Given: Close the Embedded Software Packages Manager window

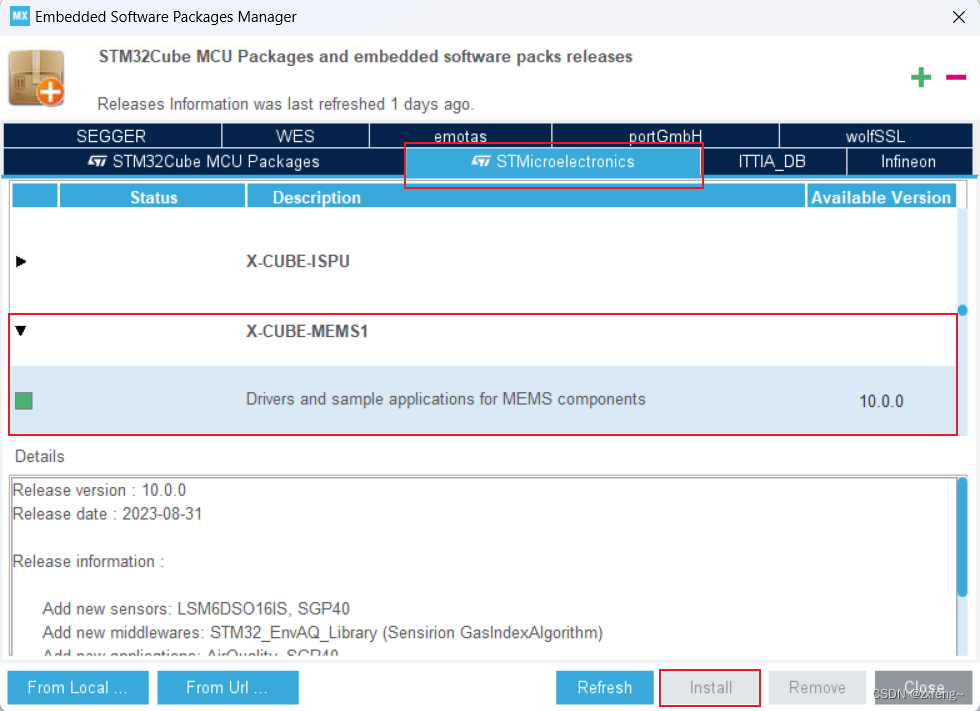Looking at the screenshot, I should pyautogui.click(x=959, y=17).
